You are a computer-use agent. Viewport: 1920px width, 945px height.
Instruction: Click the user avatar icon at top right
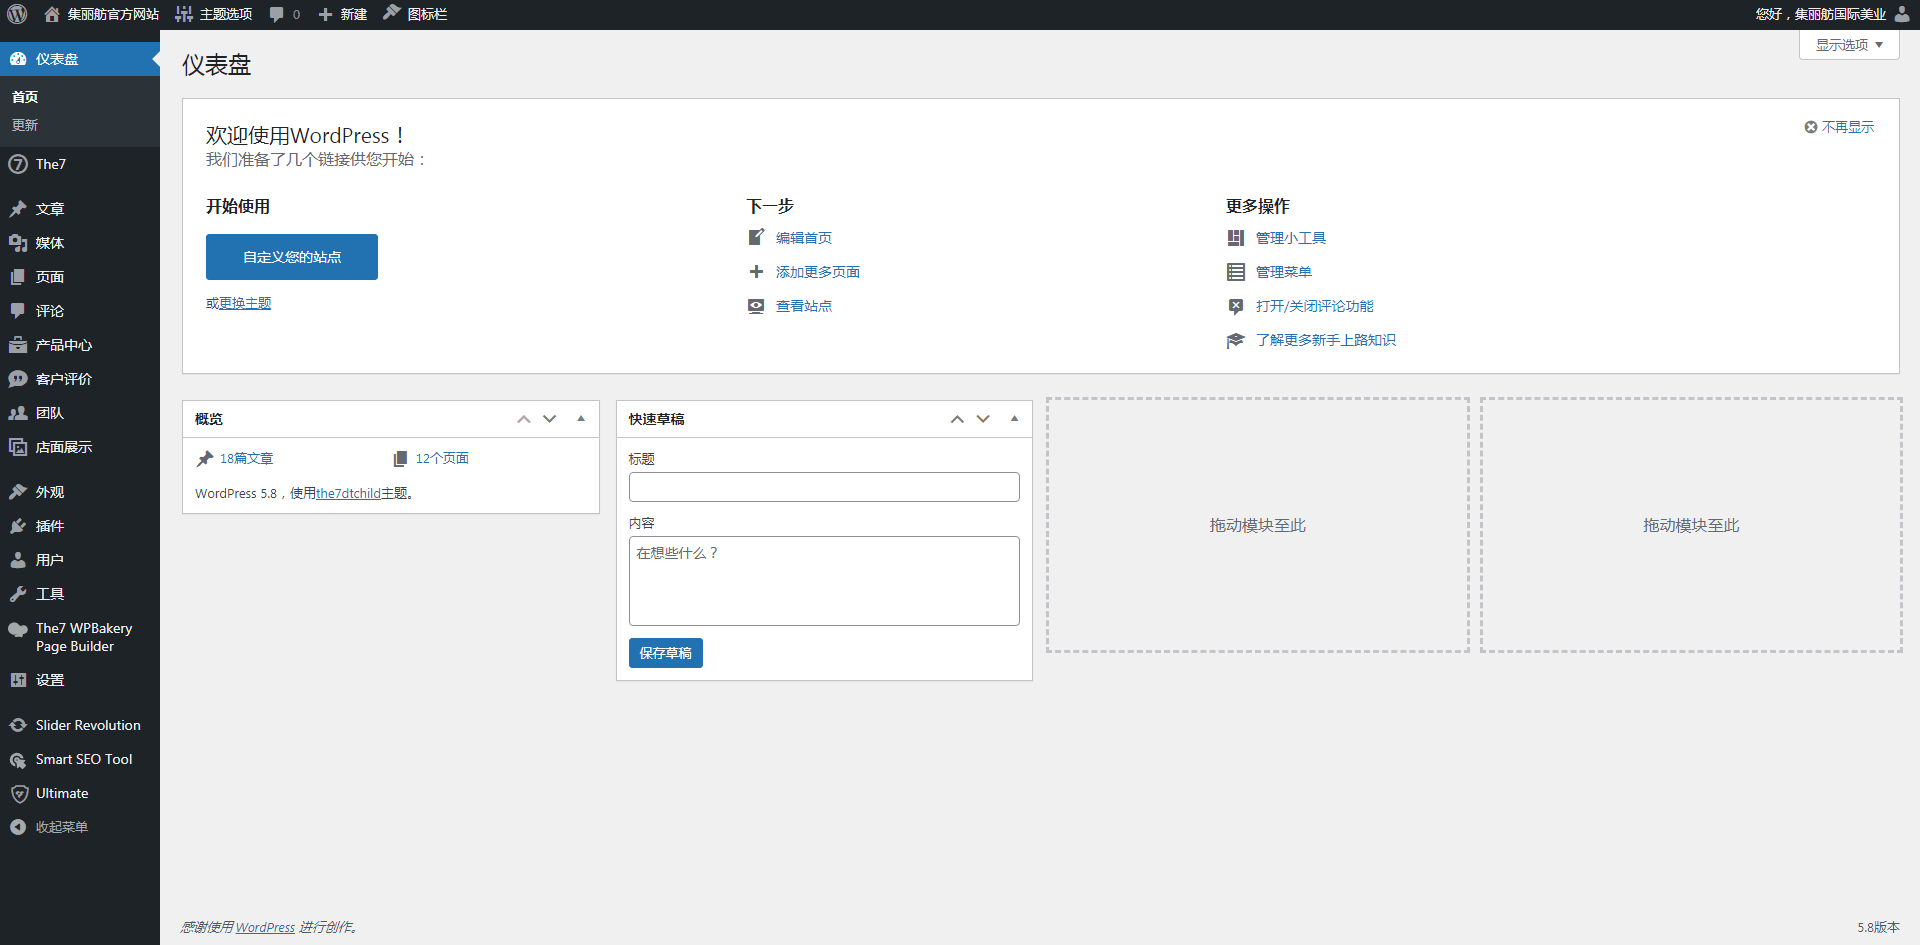point(1901,14)
